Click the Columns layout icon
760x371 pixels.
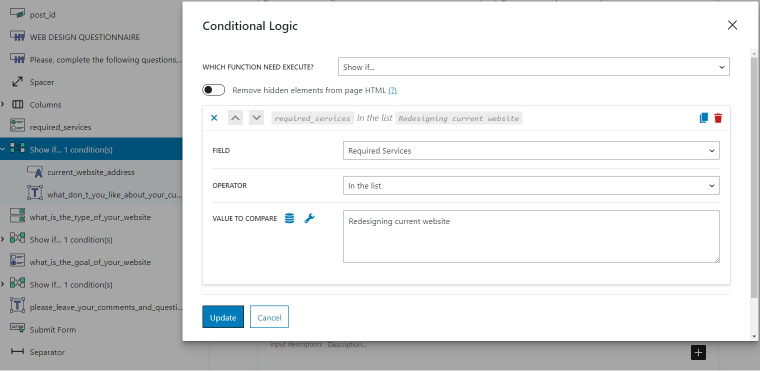pos(17,104)
